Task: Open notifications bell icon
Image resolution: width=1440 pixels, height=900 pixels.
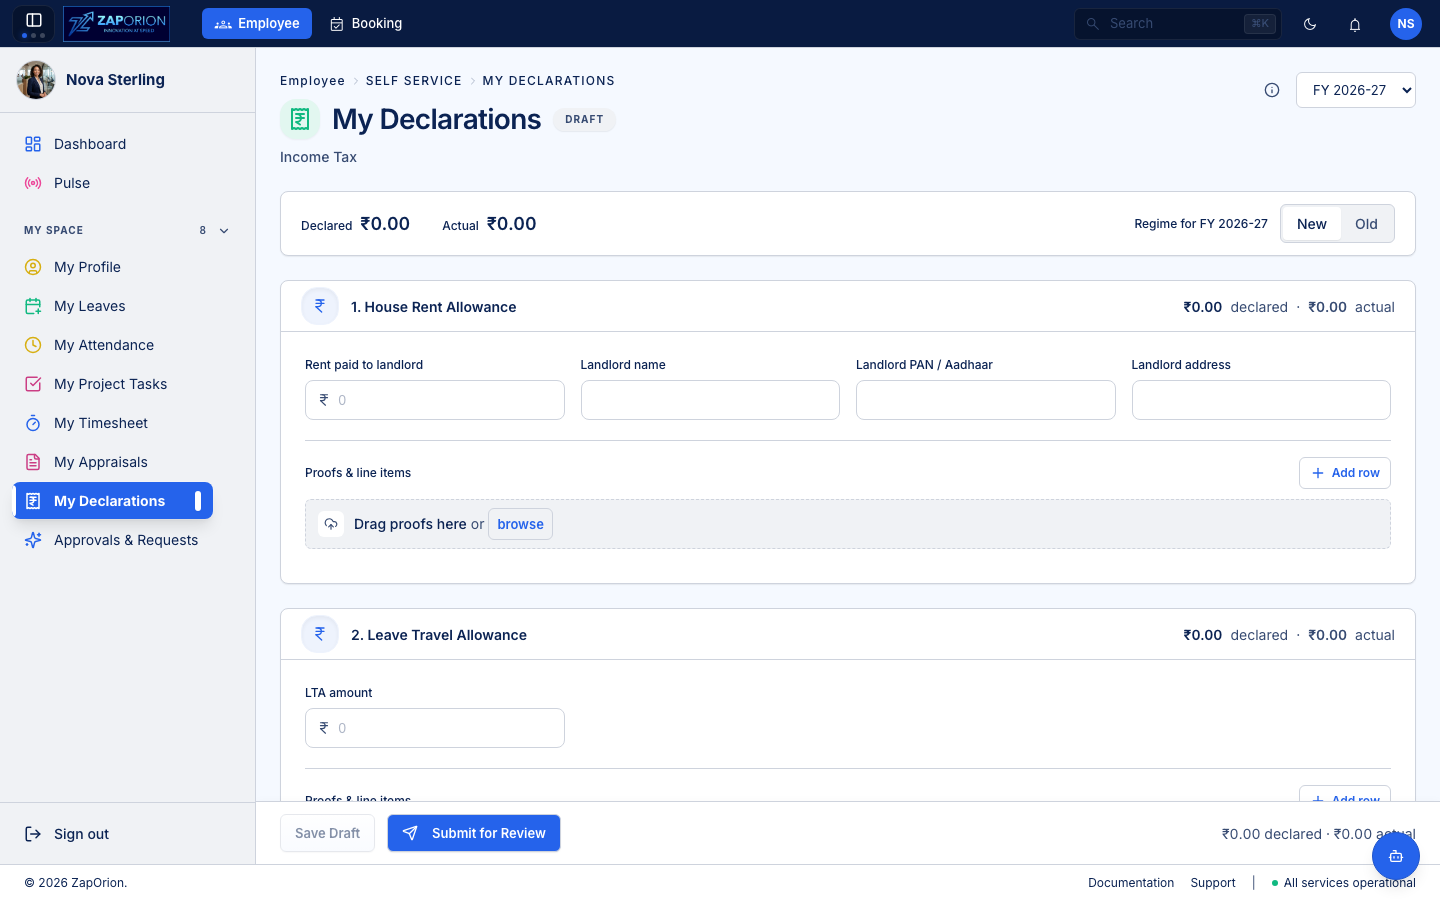Action: point(1355,24)
